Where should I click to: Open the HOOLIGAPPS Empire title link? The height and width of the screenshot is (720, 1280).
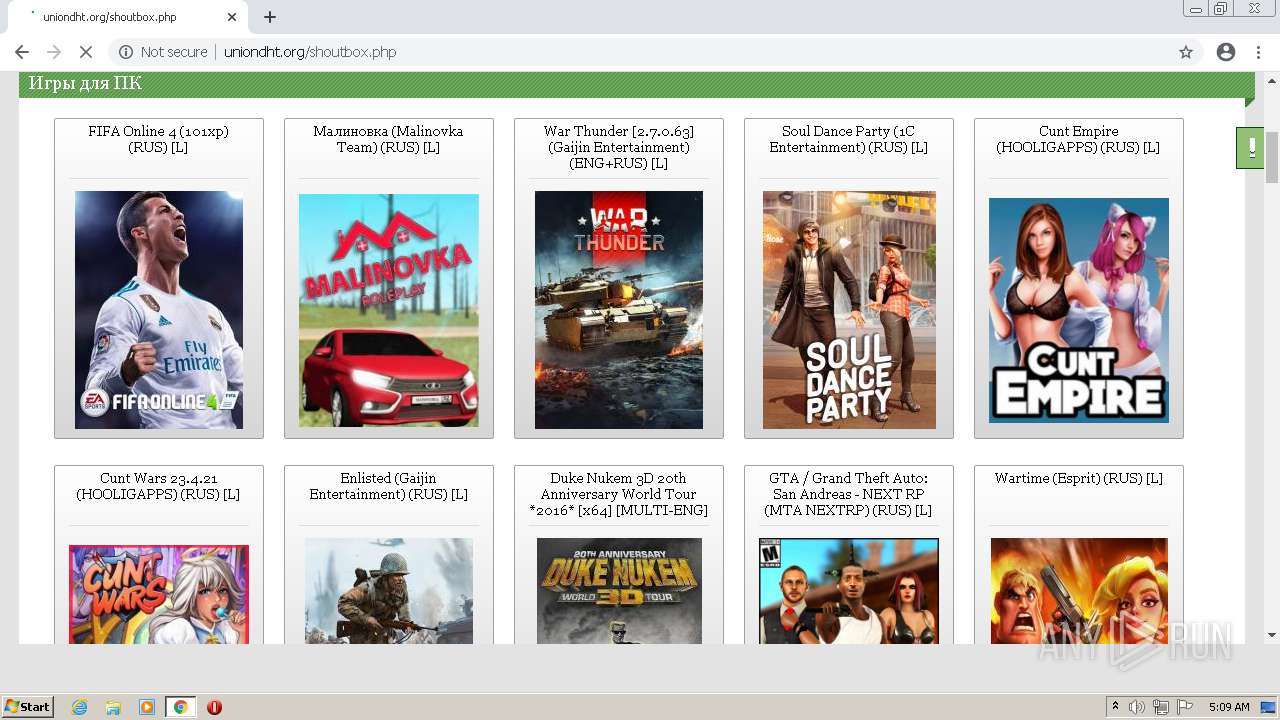click(x=1078, y=139)
